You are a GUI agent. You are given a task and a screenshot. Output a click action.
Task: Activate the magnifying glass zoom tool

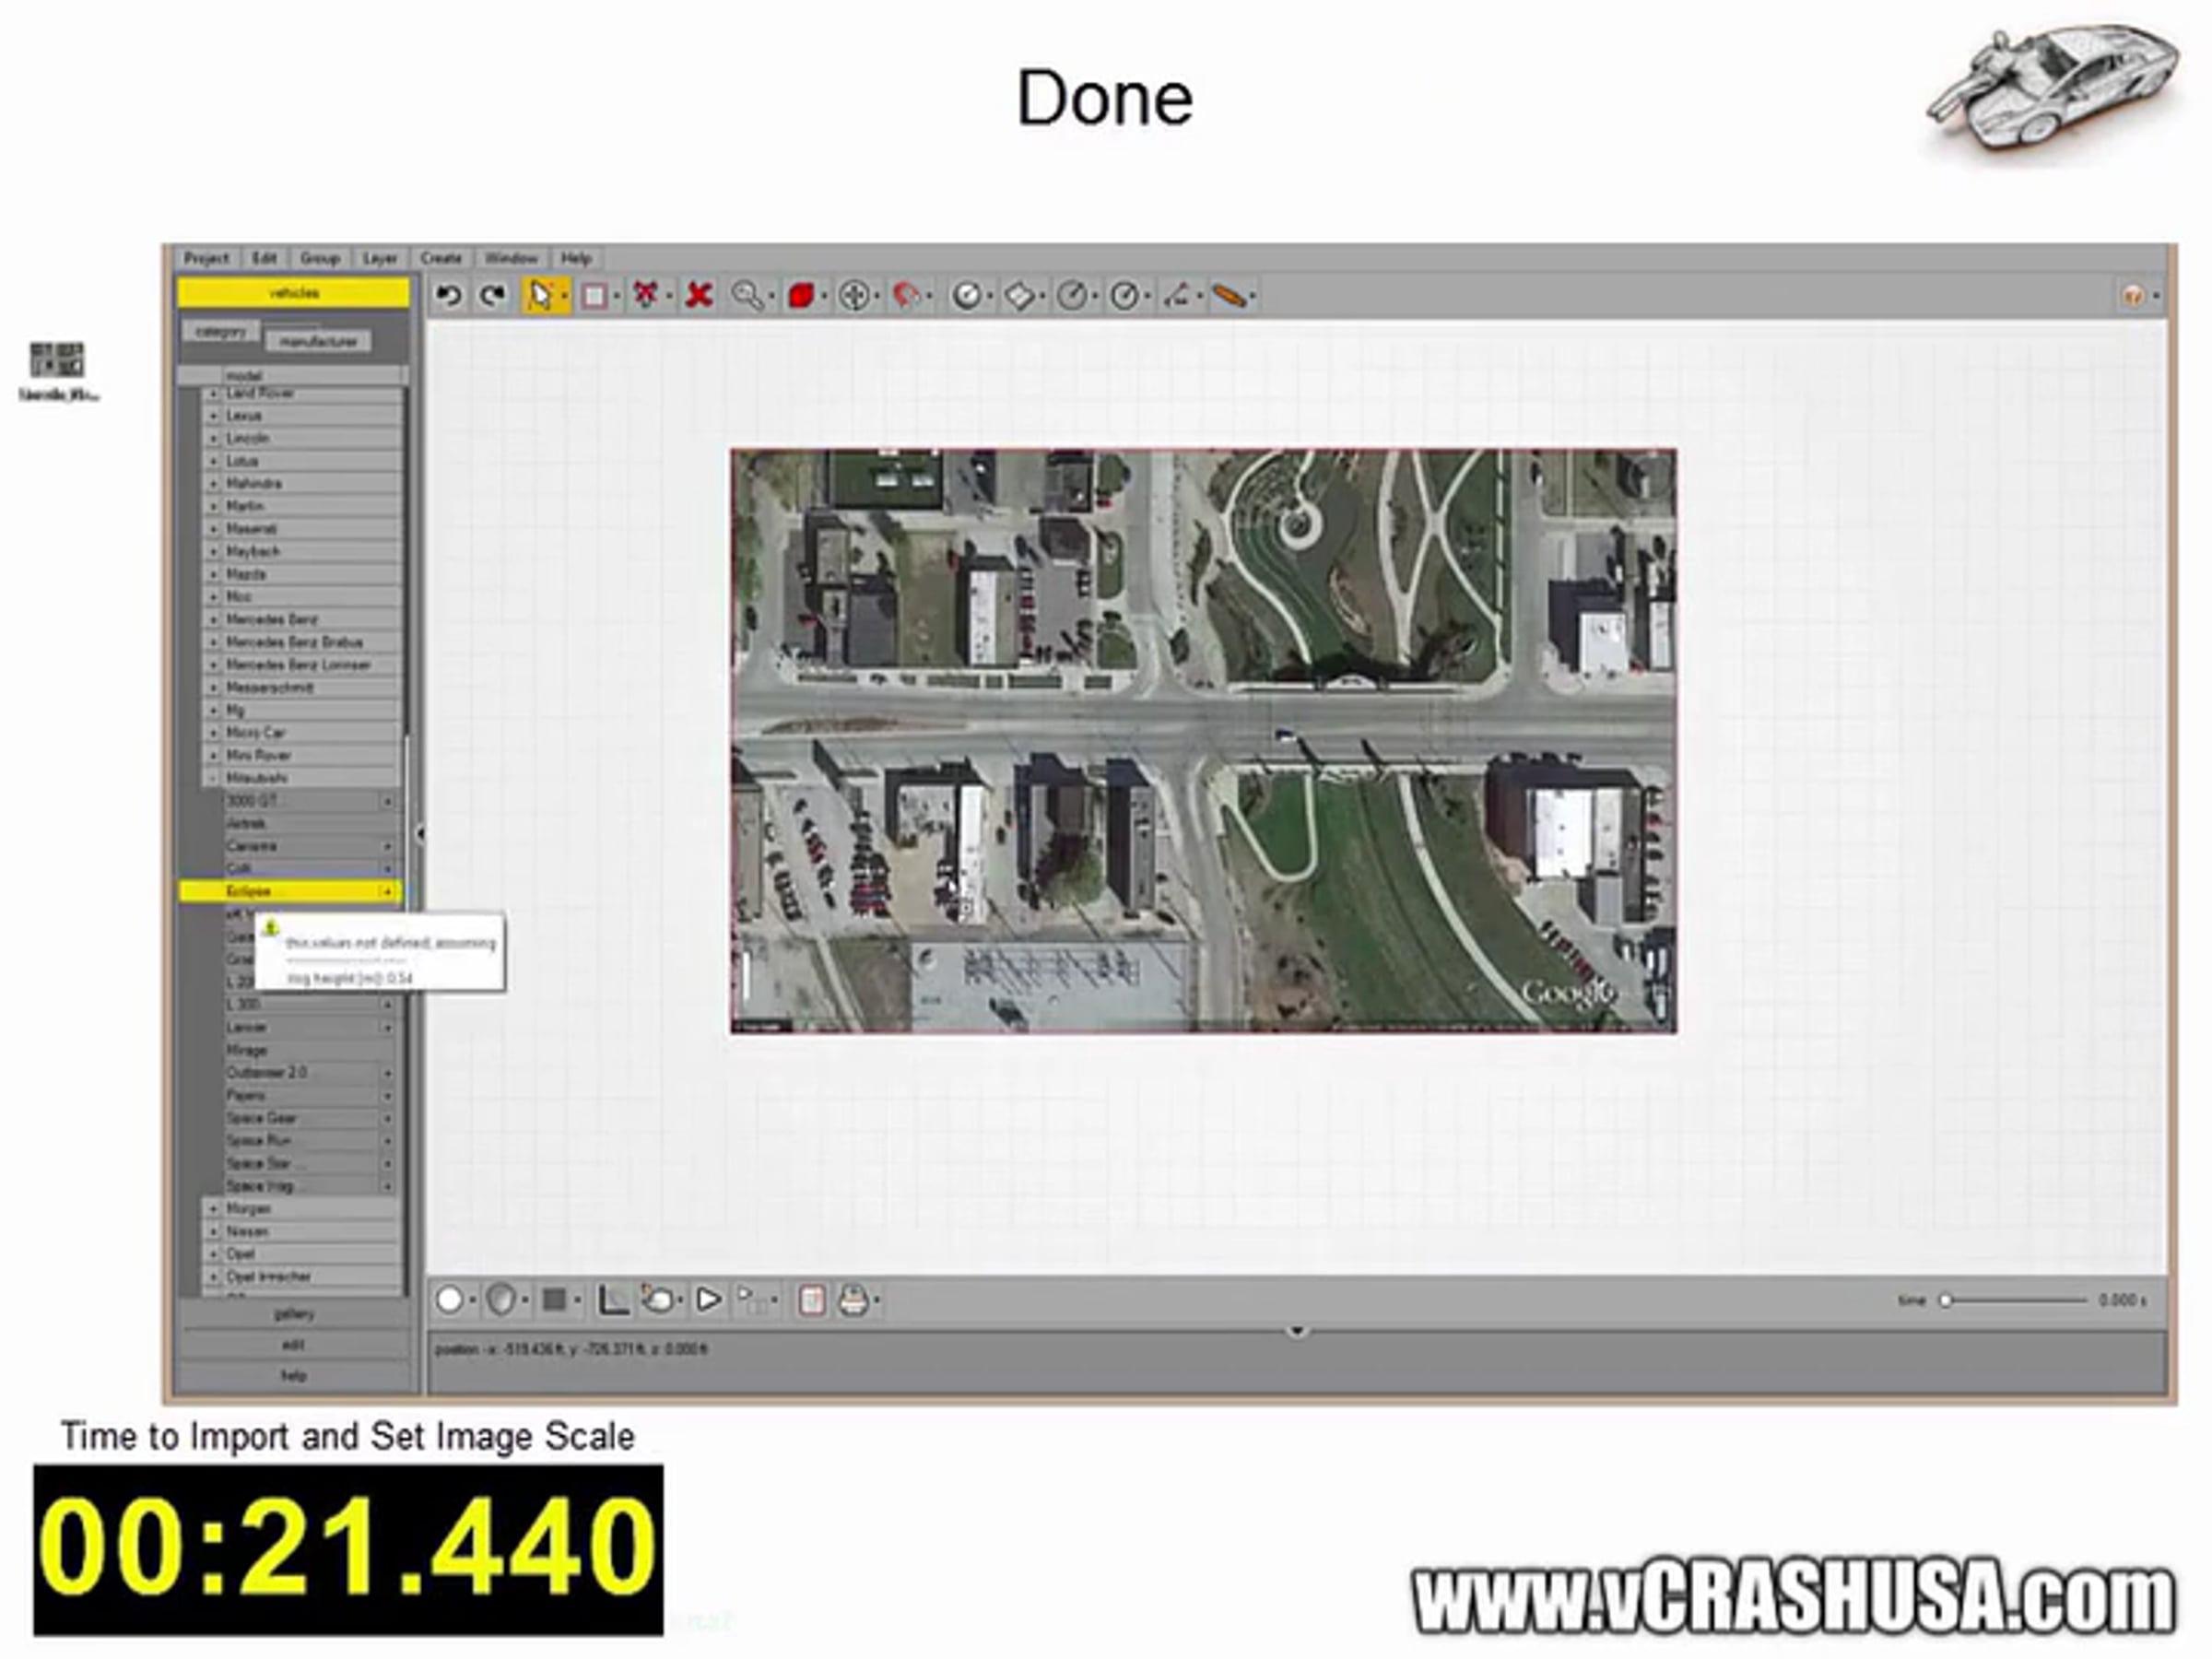click(x=747, y=296)
